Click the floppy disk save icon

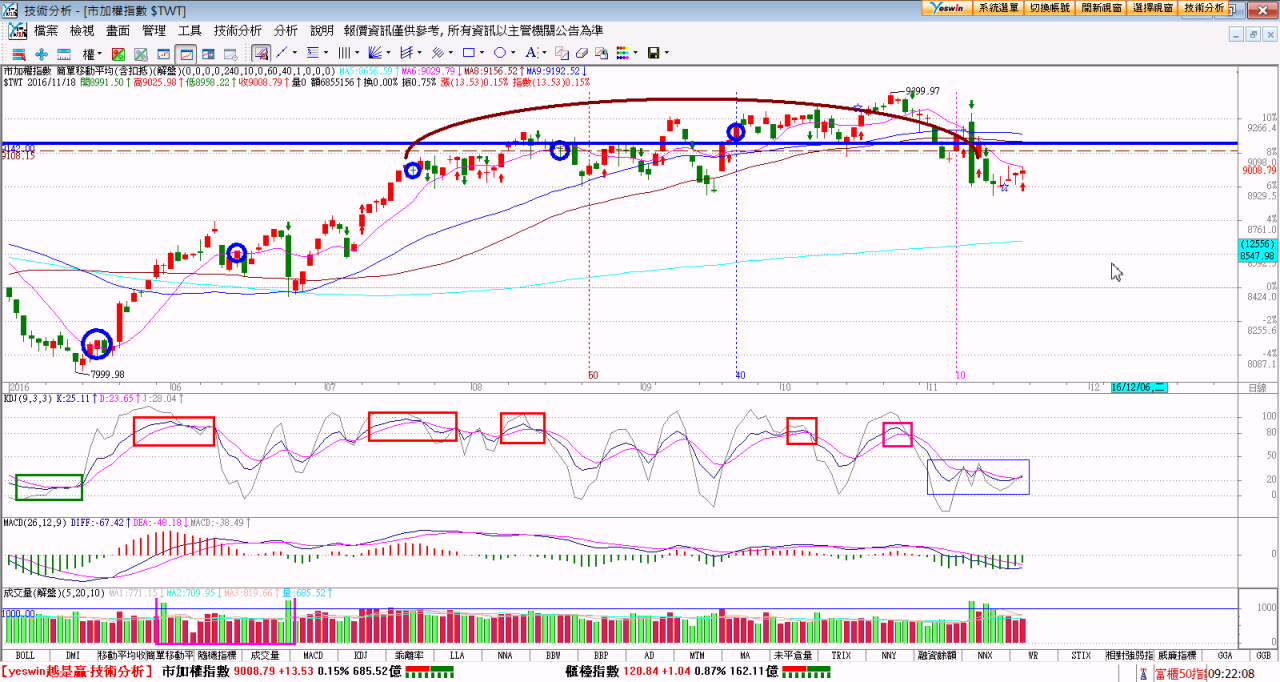coord(653,53)
